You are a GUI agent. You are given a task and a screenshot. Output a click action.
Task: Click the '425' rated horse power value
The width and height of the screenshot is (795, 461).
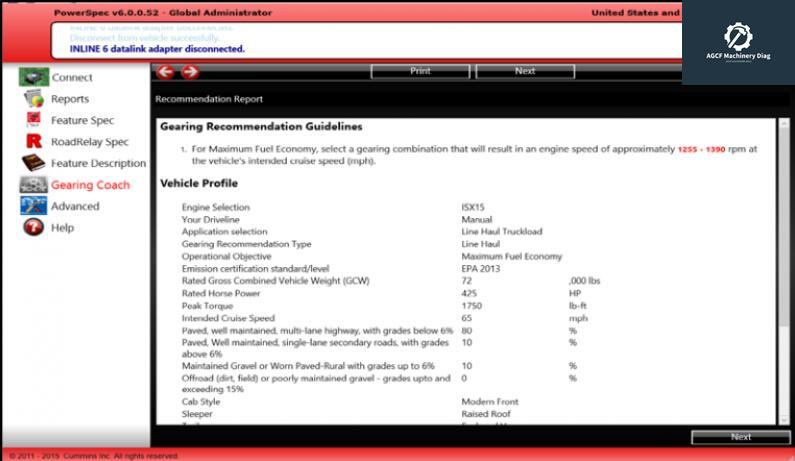tap(469, 293)
